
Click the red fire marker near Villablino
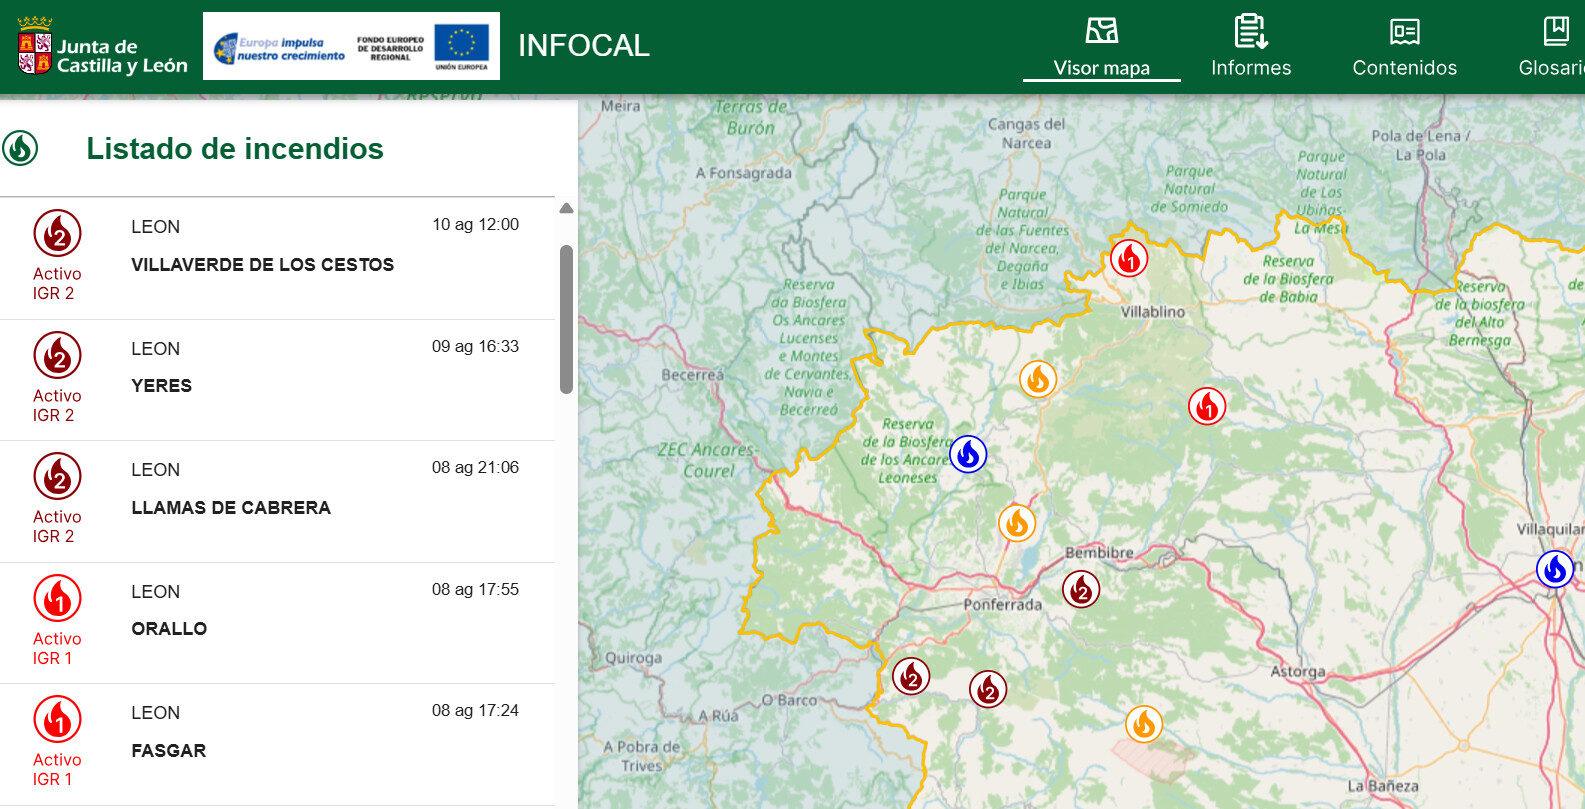click(x=1129, y=259)
